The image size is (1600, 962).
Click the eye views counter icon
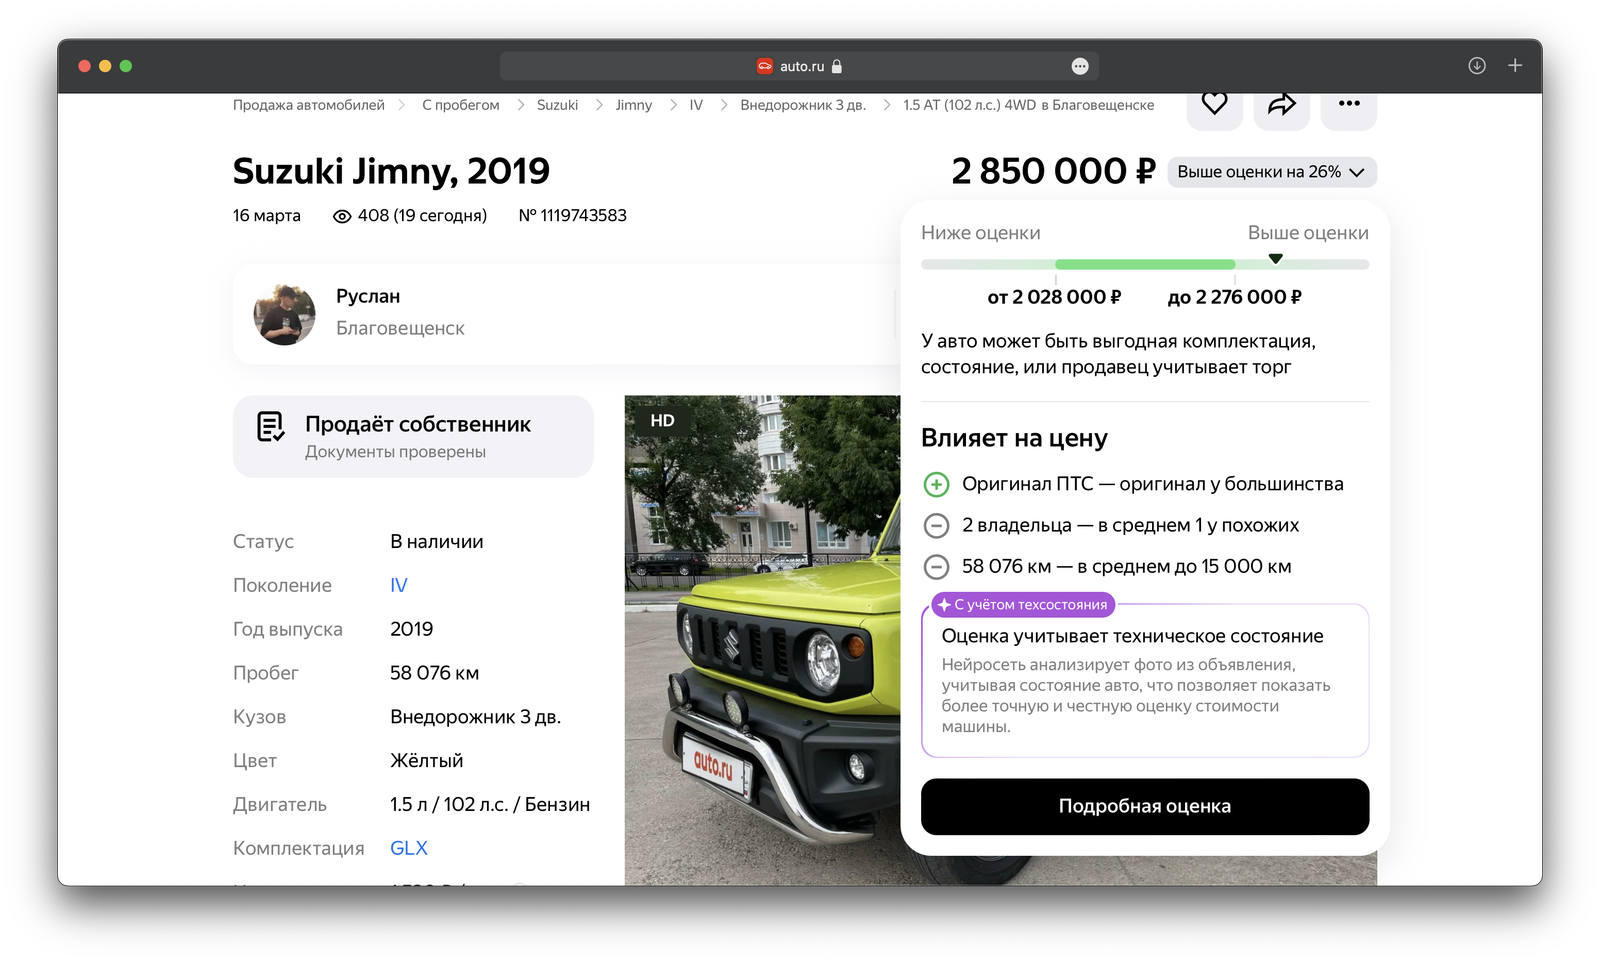click(342, 216)
